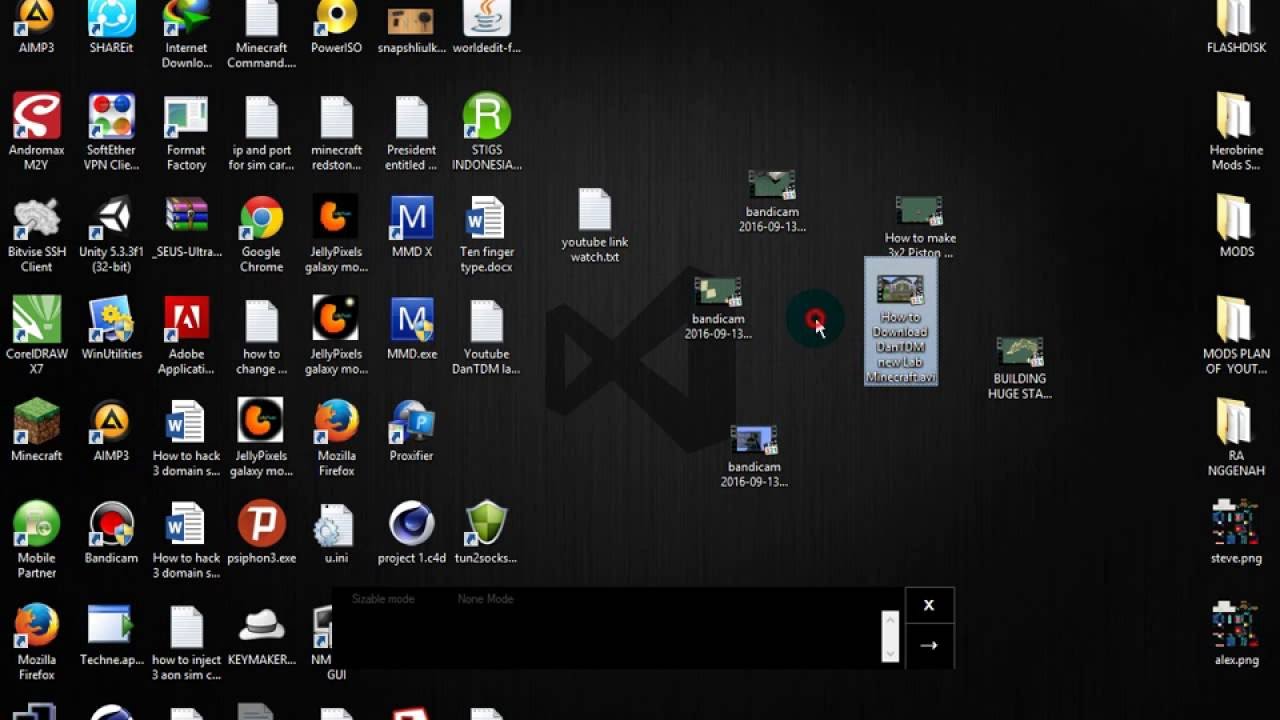Select the Techne application shortcut

[111, 635]
